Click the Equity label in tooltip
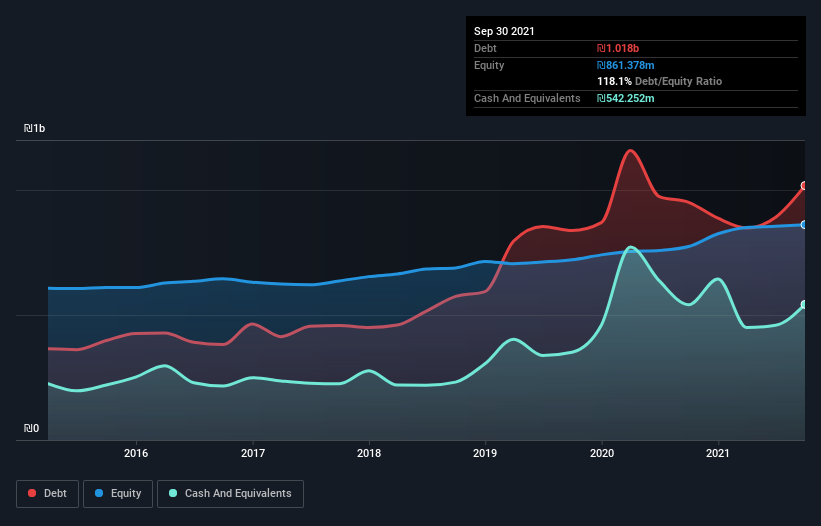The width and height of the screenshot is (821, 526). tap(489, 65)
